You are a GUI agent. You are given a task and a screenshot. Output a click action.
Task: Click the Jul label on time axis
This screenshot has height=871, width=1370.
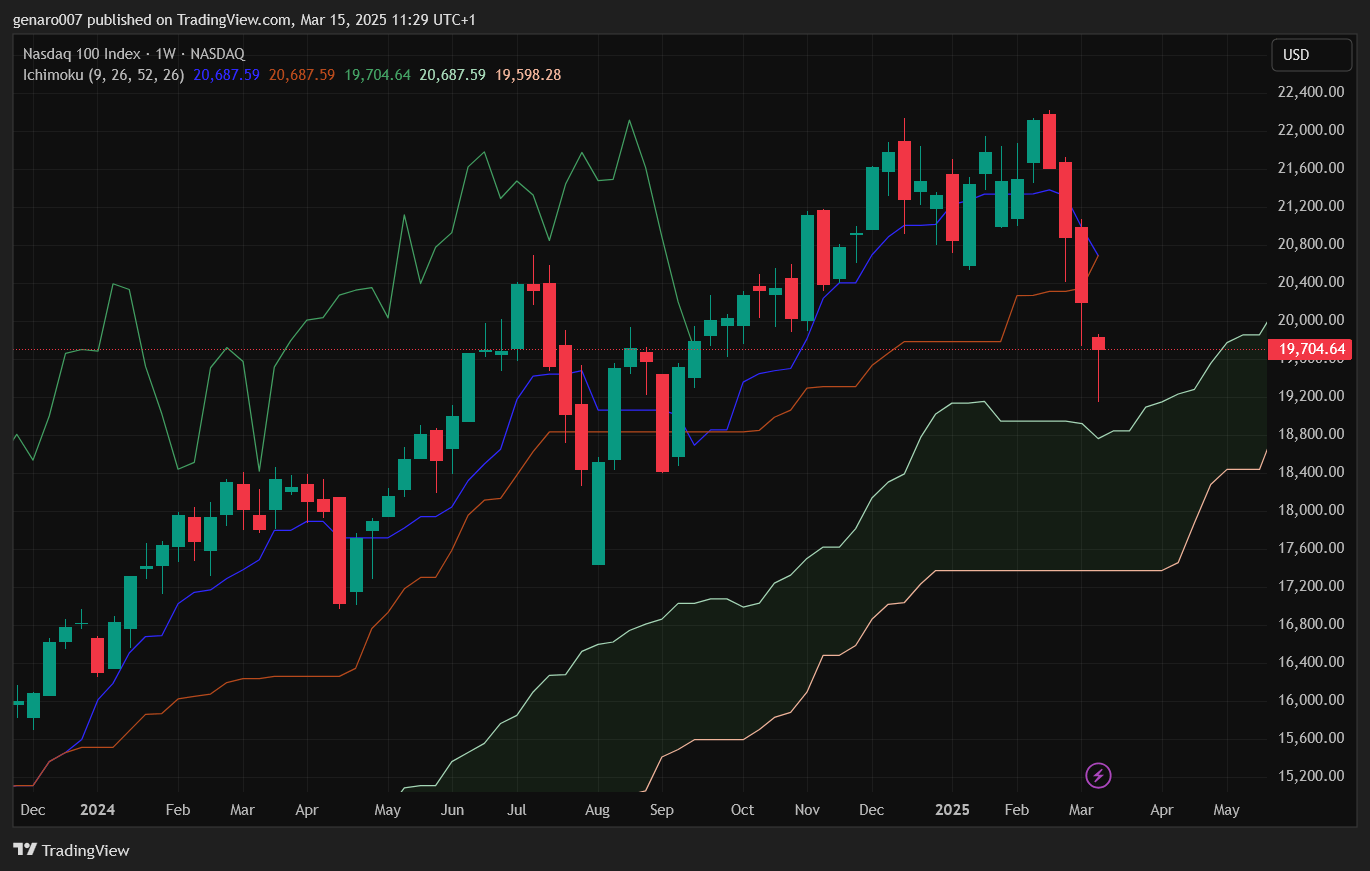(517, 810)
